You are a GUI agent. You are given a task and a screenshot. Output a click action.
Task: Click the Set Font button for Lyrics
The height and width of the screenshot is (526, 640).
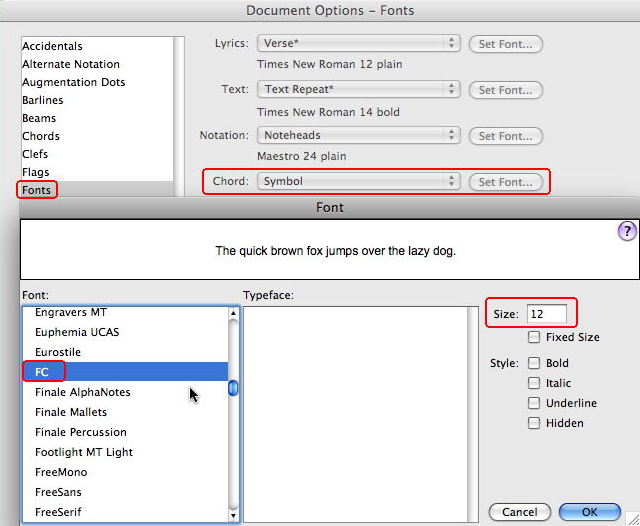coord(506,43)
